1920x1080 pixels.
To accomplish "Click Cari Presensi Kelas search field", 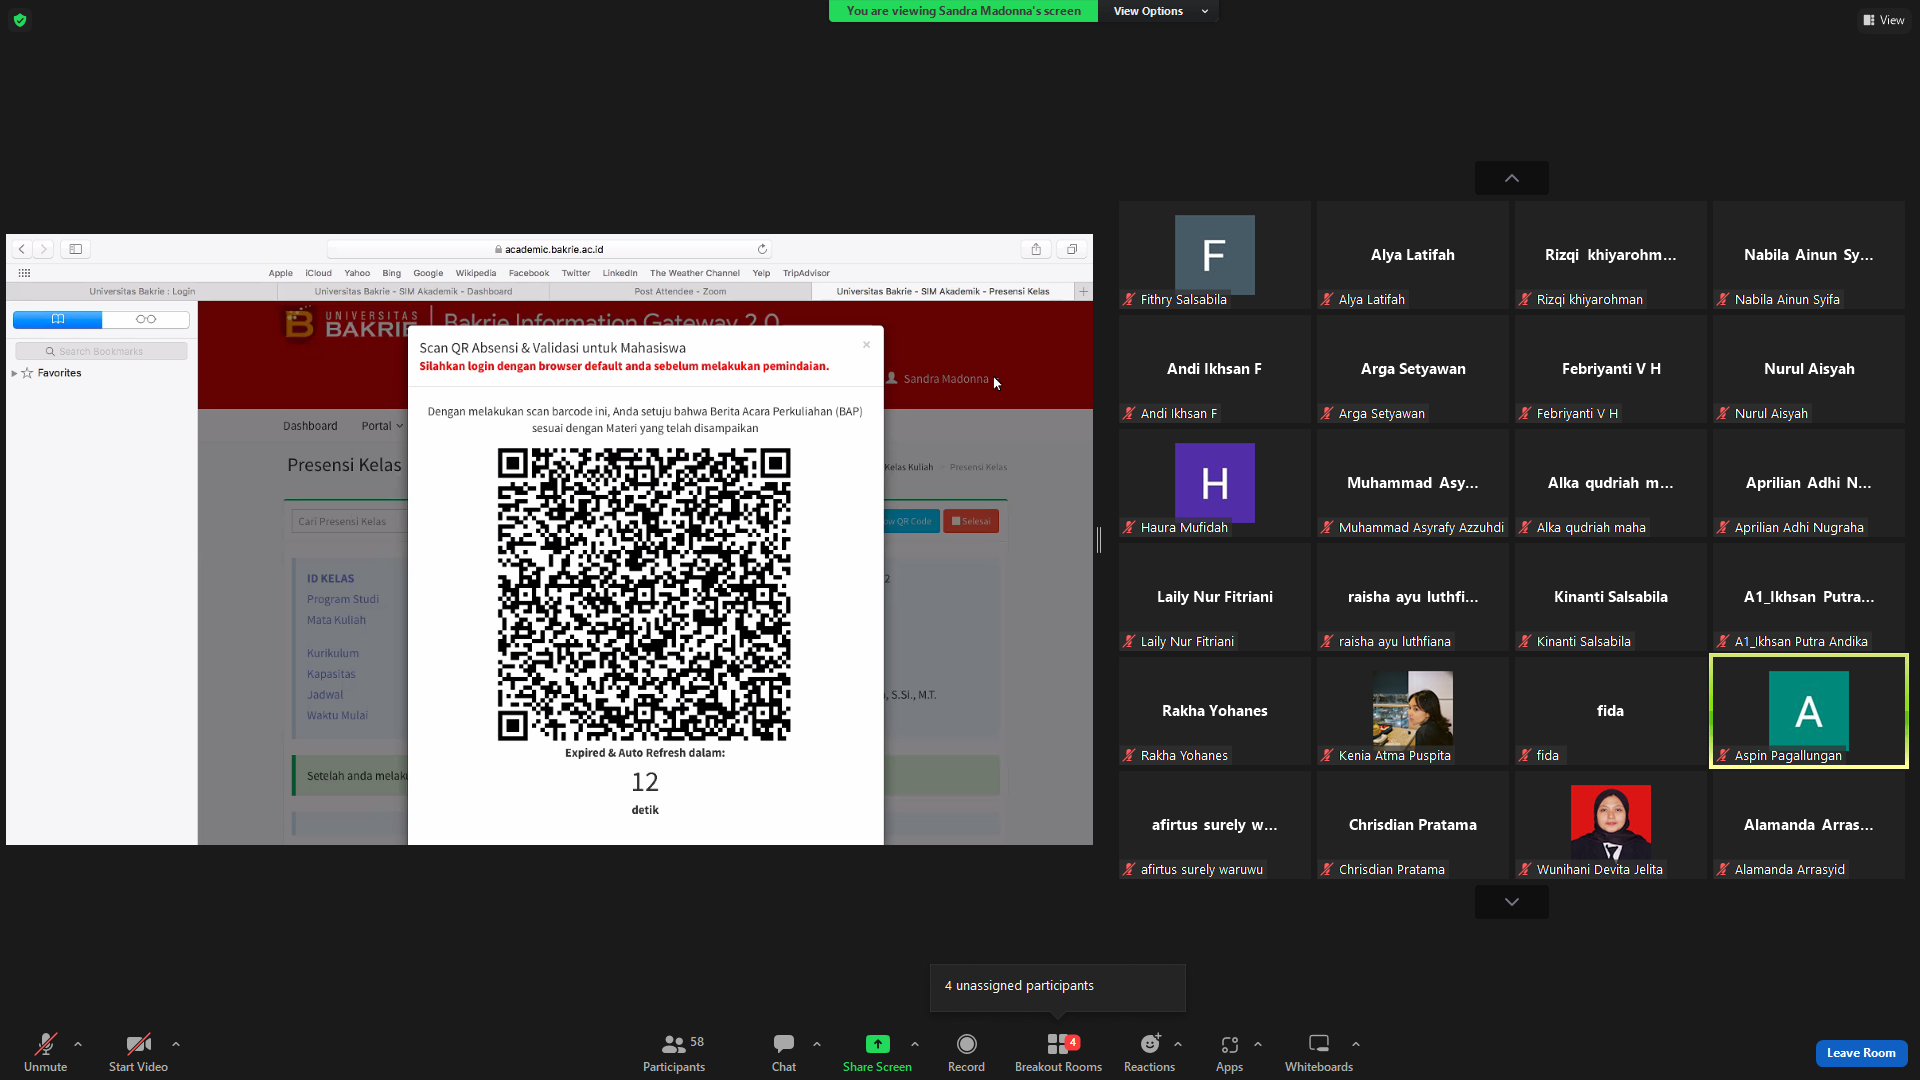I will coord(350,521).
